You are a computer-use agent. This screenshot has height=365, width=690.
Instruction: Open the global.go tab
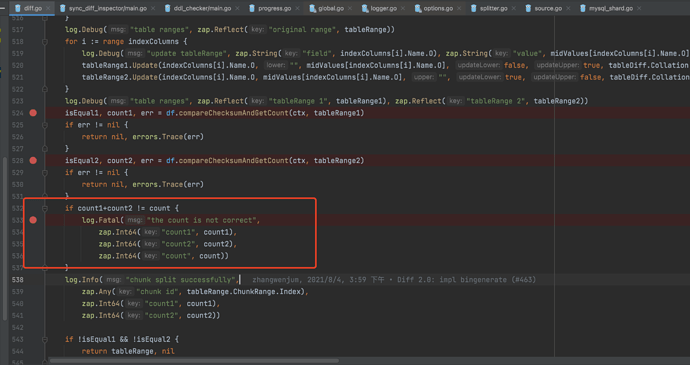click(x=331, y=8)
